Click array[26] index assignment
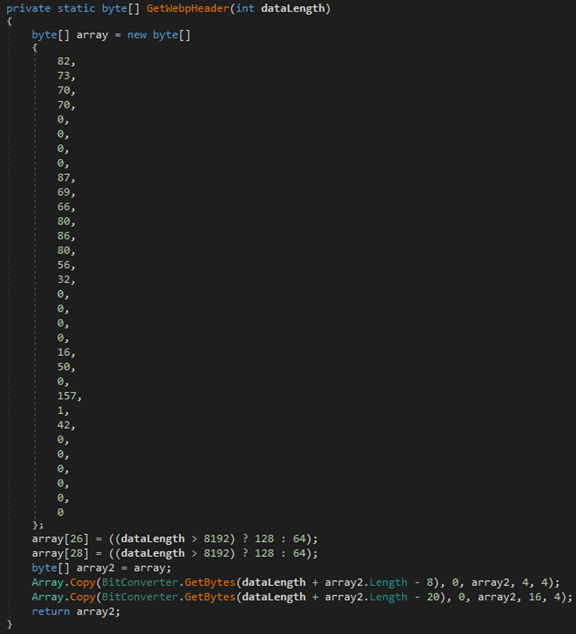 coord(60,539)
